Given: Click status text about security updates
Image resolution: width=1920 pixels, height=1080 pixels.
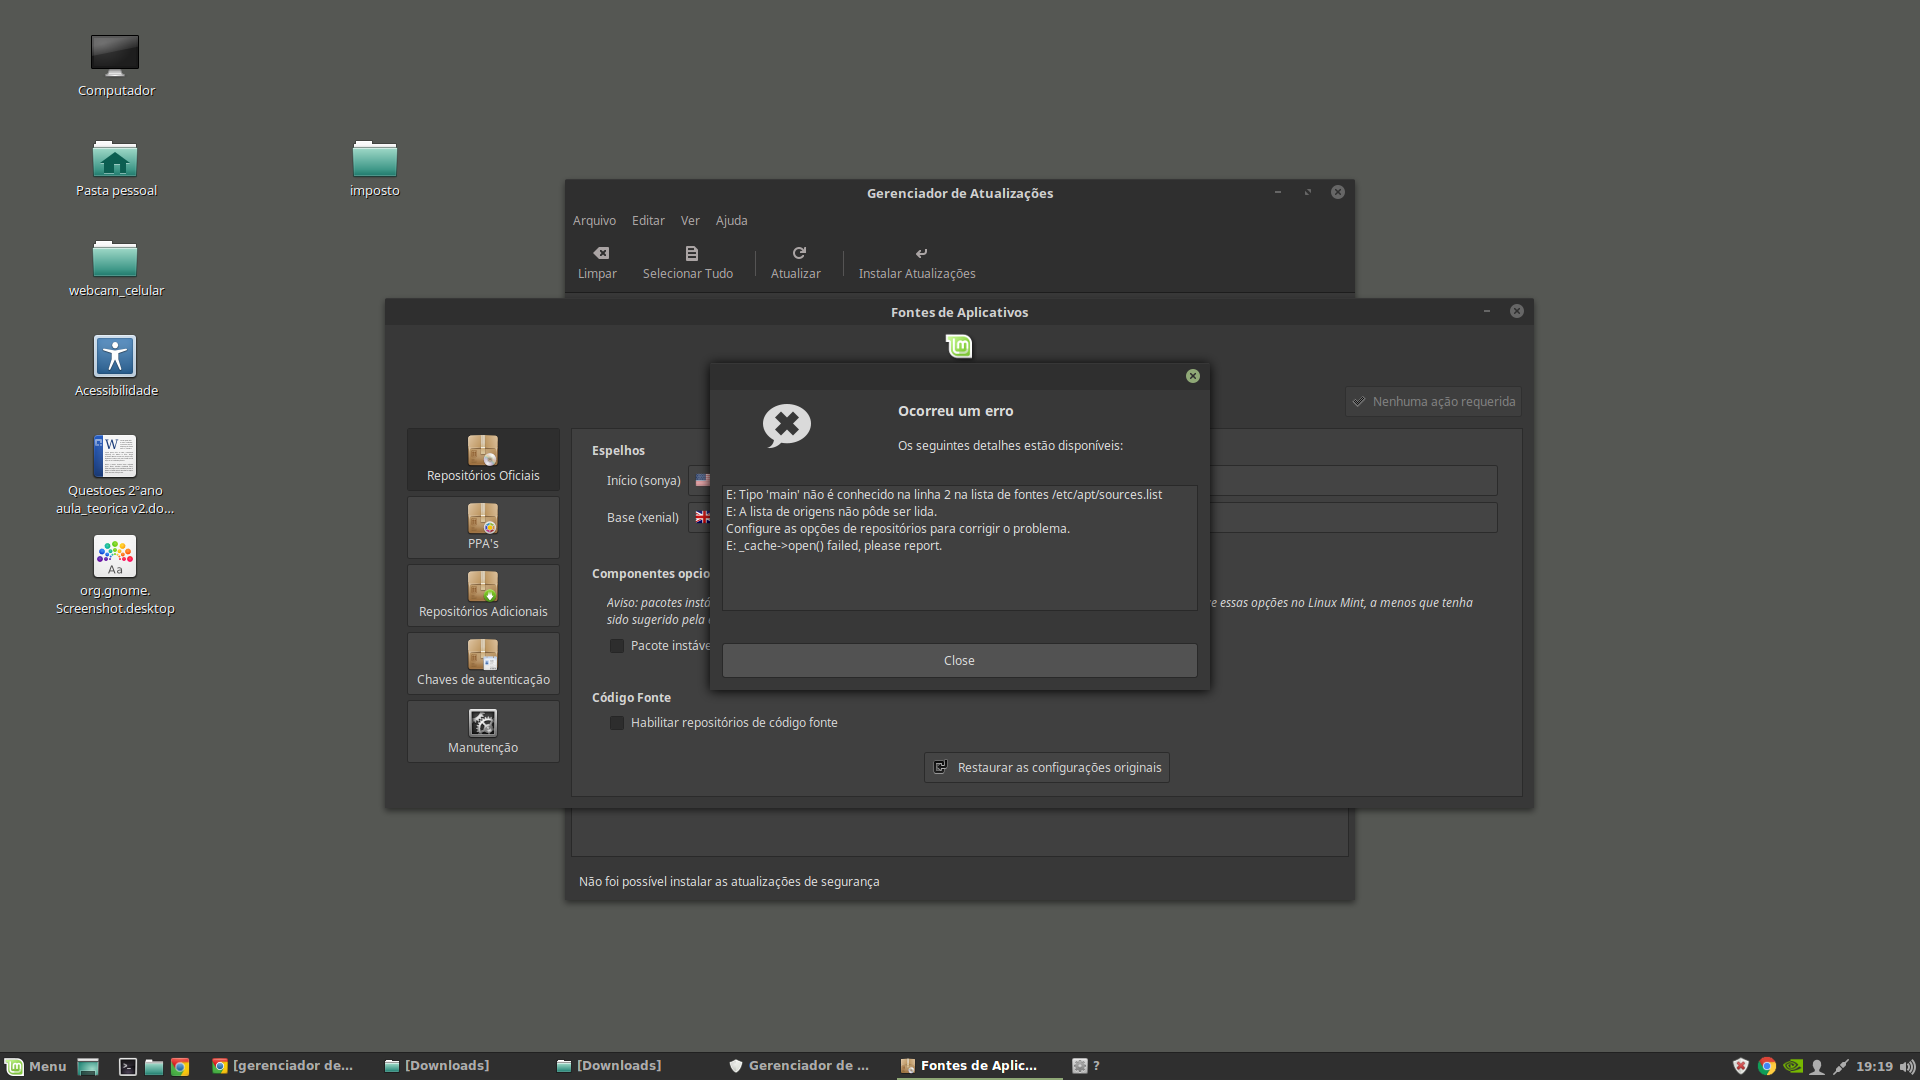Looking at the screenshot, I should 729,881.
